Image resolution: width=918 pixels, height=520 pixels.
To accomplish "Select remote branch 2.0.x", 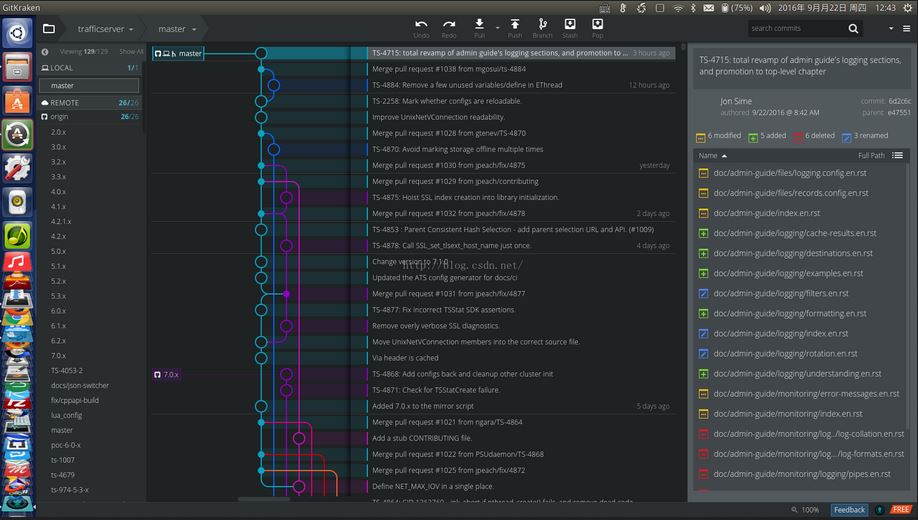I will tap(58, 132).
